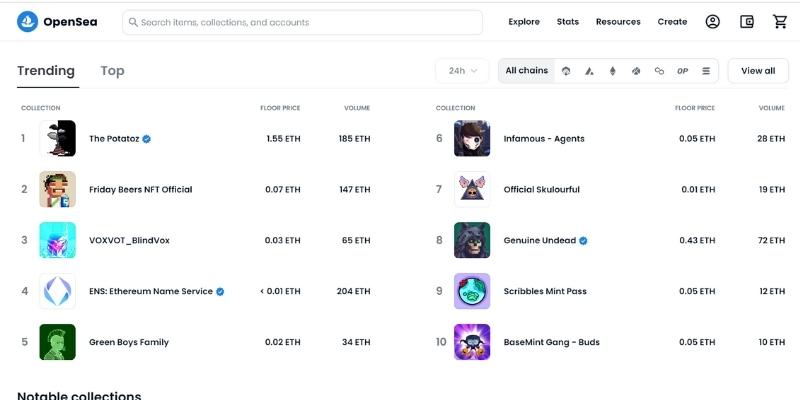Filter by Solana striped-bars icon

point(706,71)
